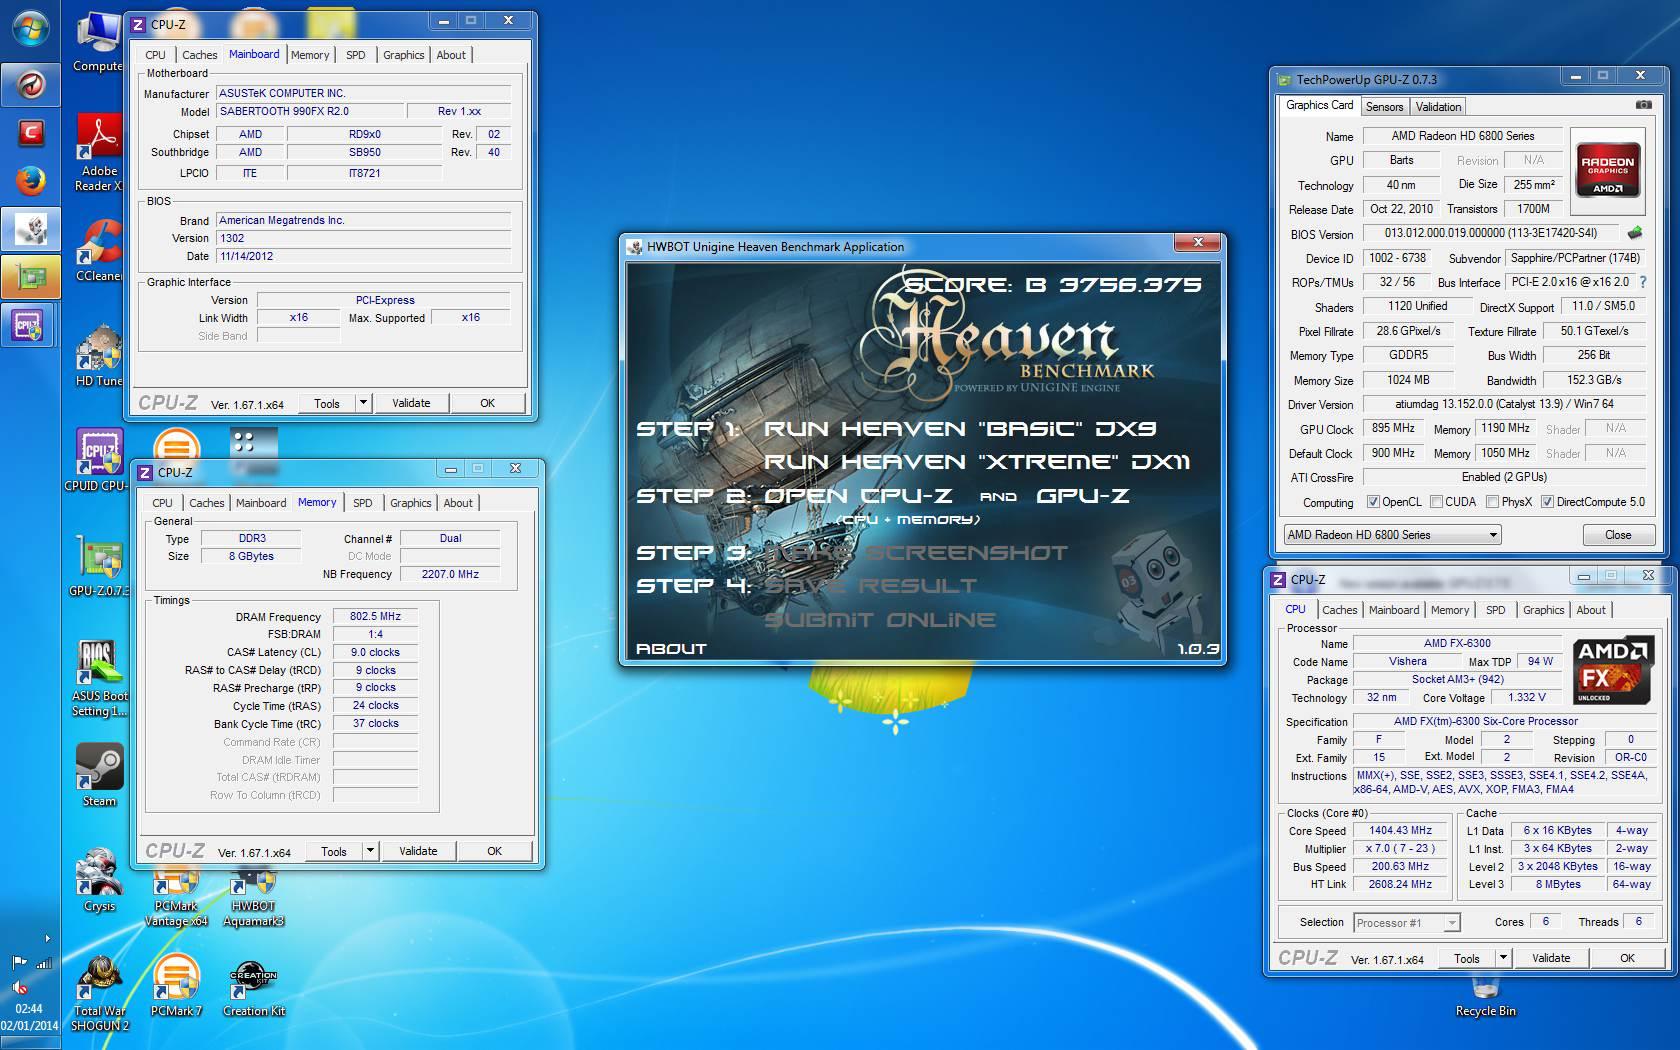1680x1050 pixels.
Task: Switch to Validation tab in GPU-Z
Action: click(1438, 106)
